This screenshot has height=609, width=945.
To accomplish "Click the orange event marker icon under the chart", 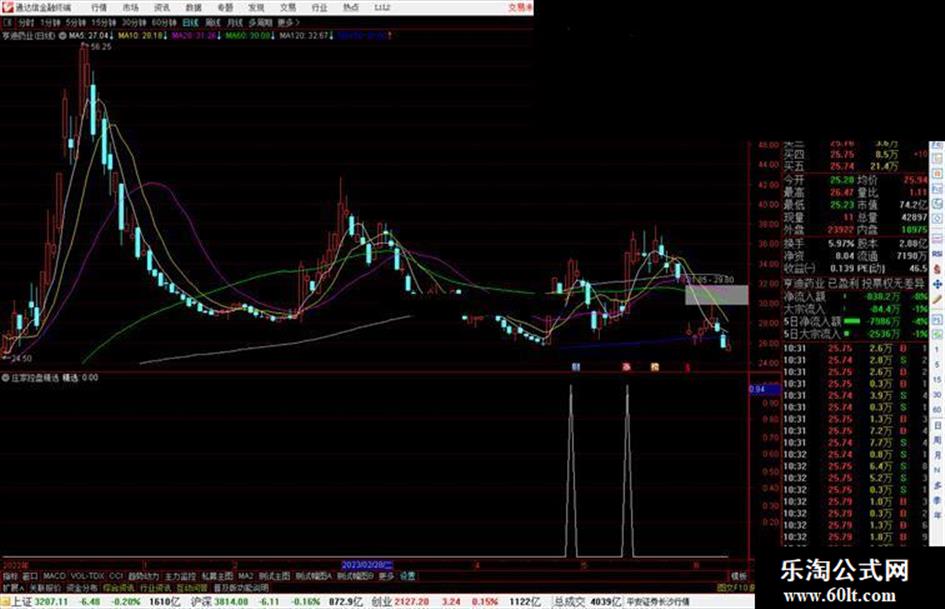I will click(655, 367).
